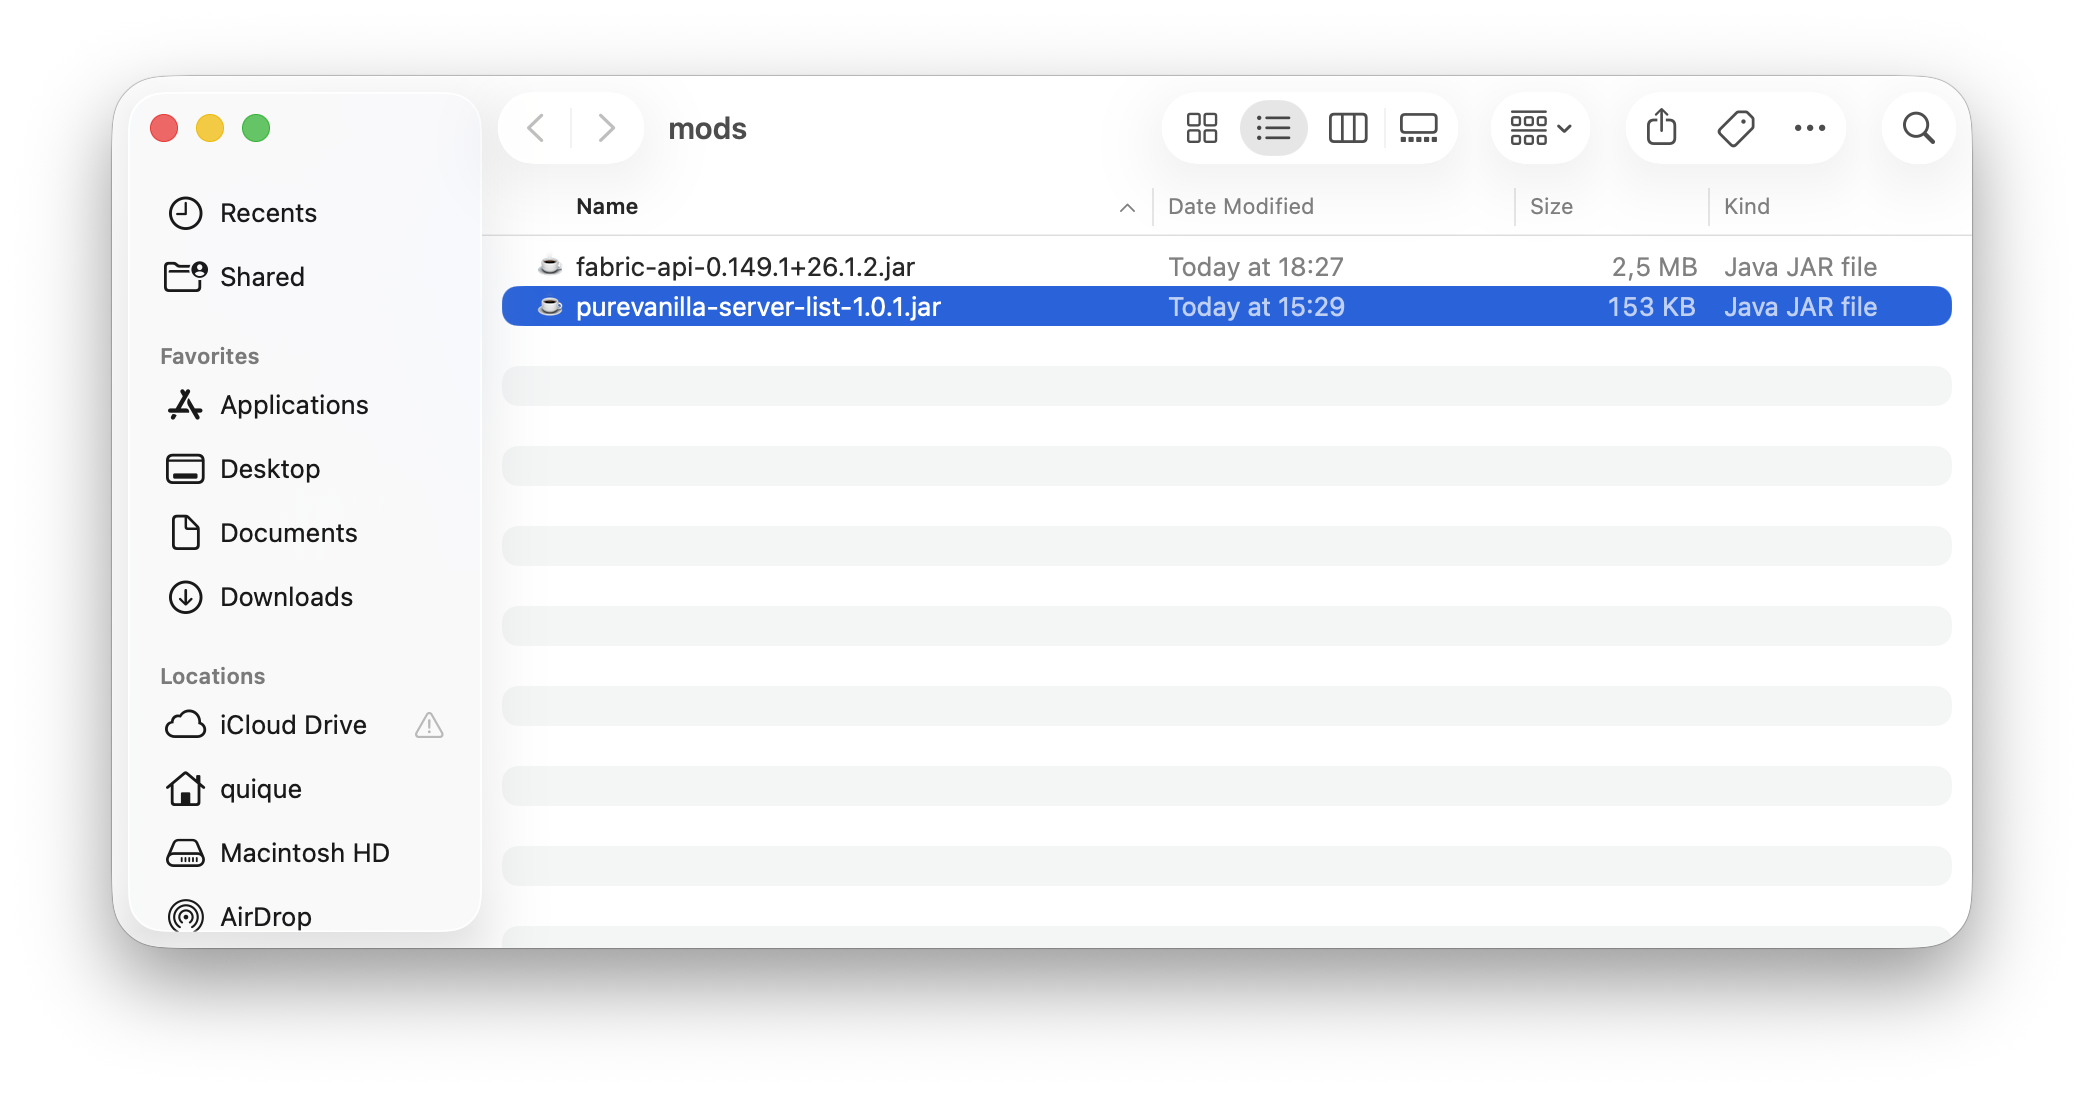Open Desktop in the sidebar

pos(270,469)
